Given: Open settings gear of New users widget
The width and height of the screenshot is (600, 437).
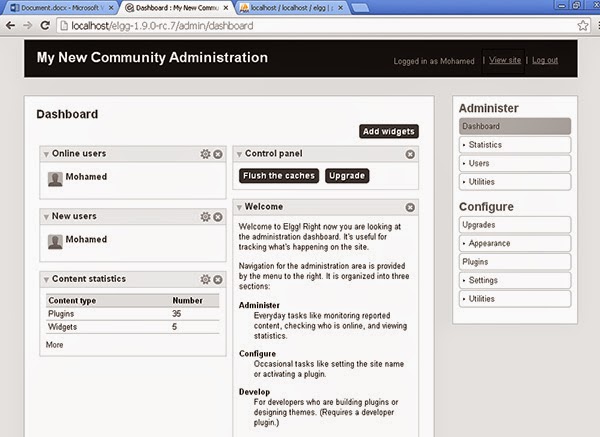Looking at the screenshot, I should click(x=205, y=217).
